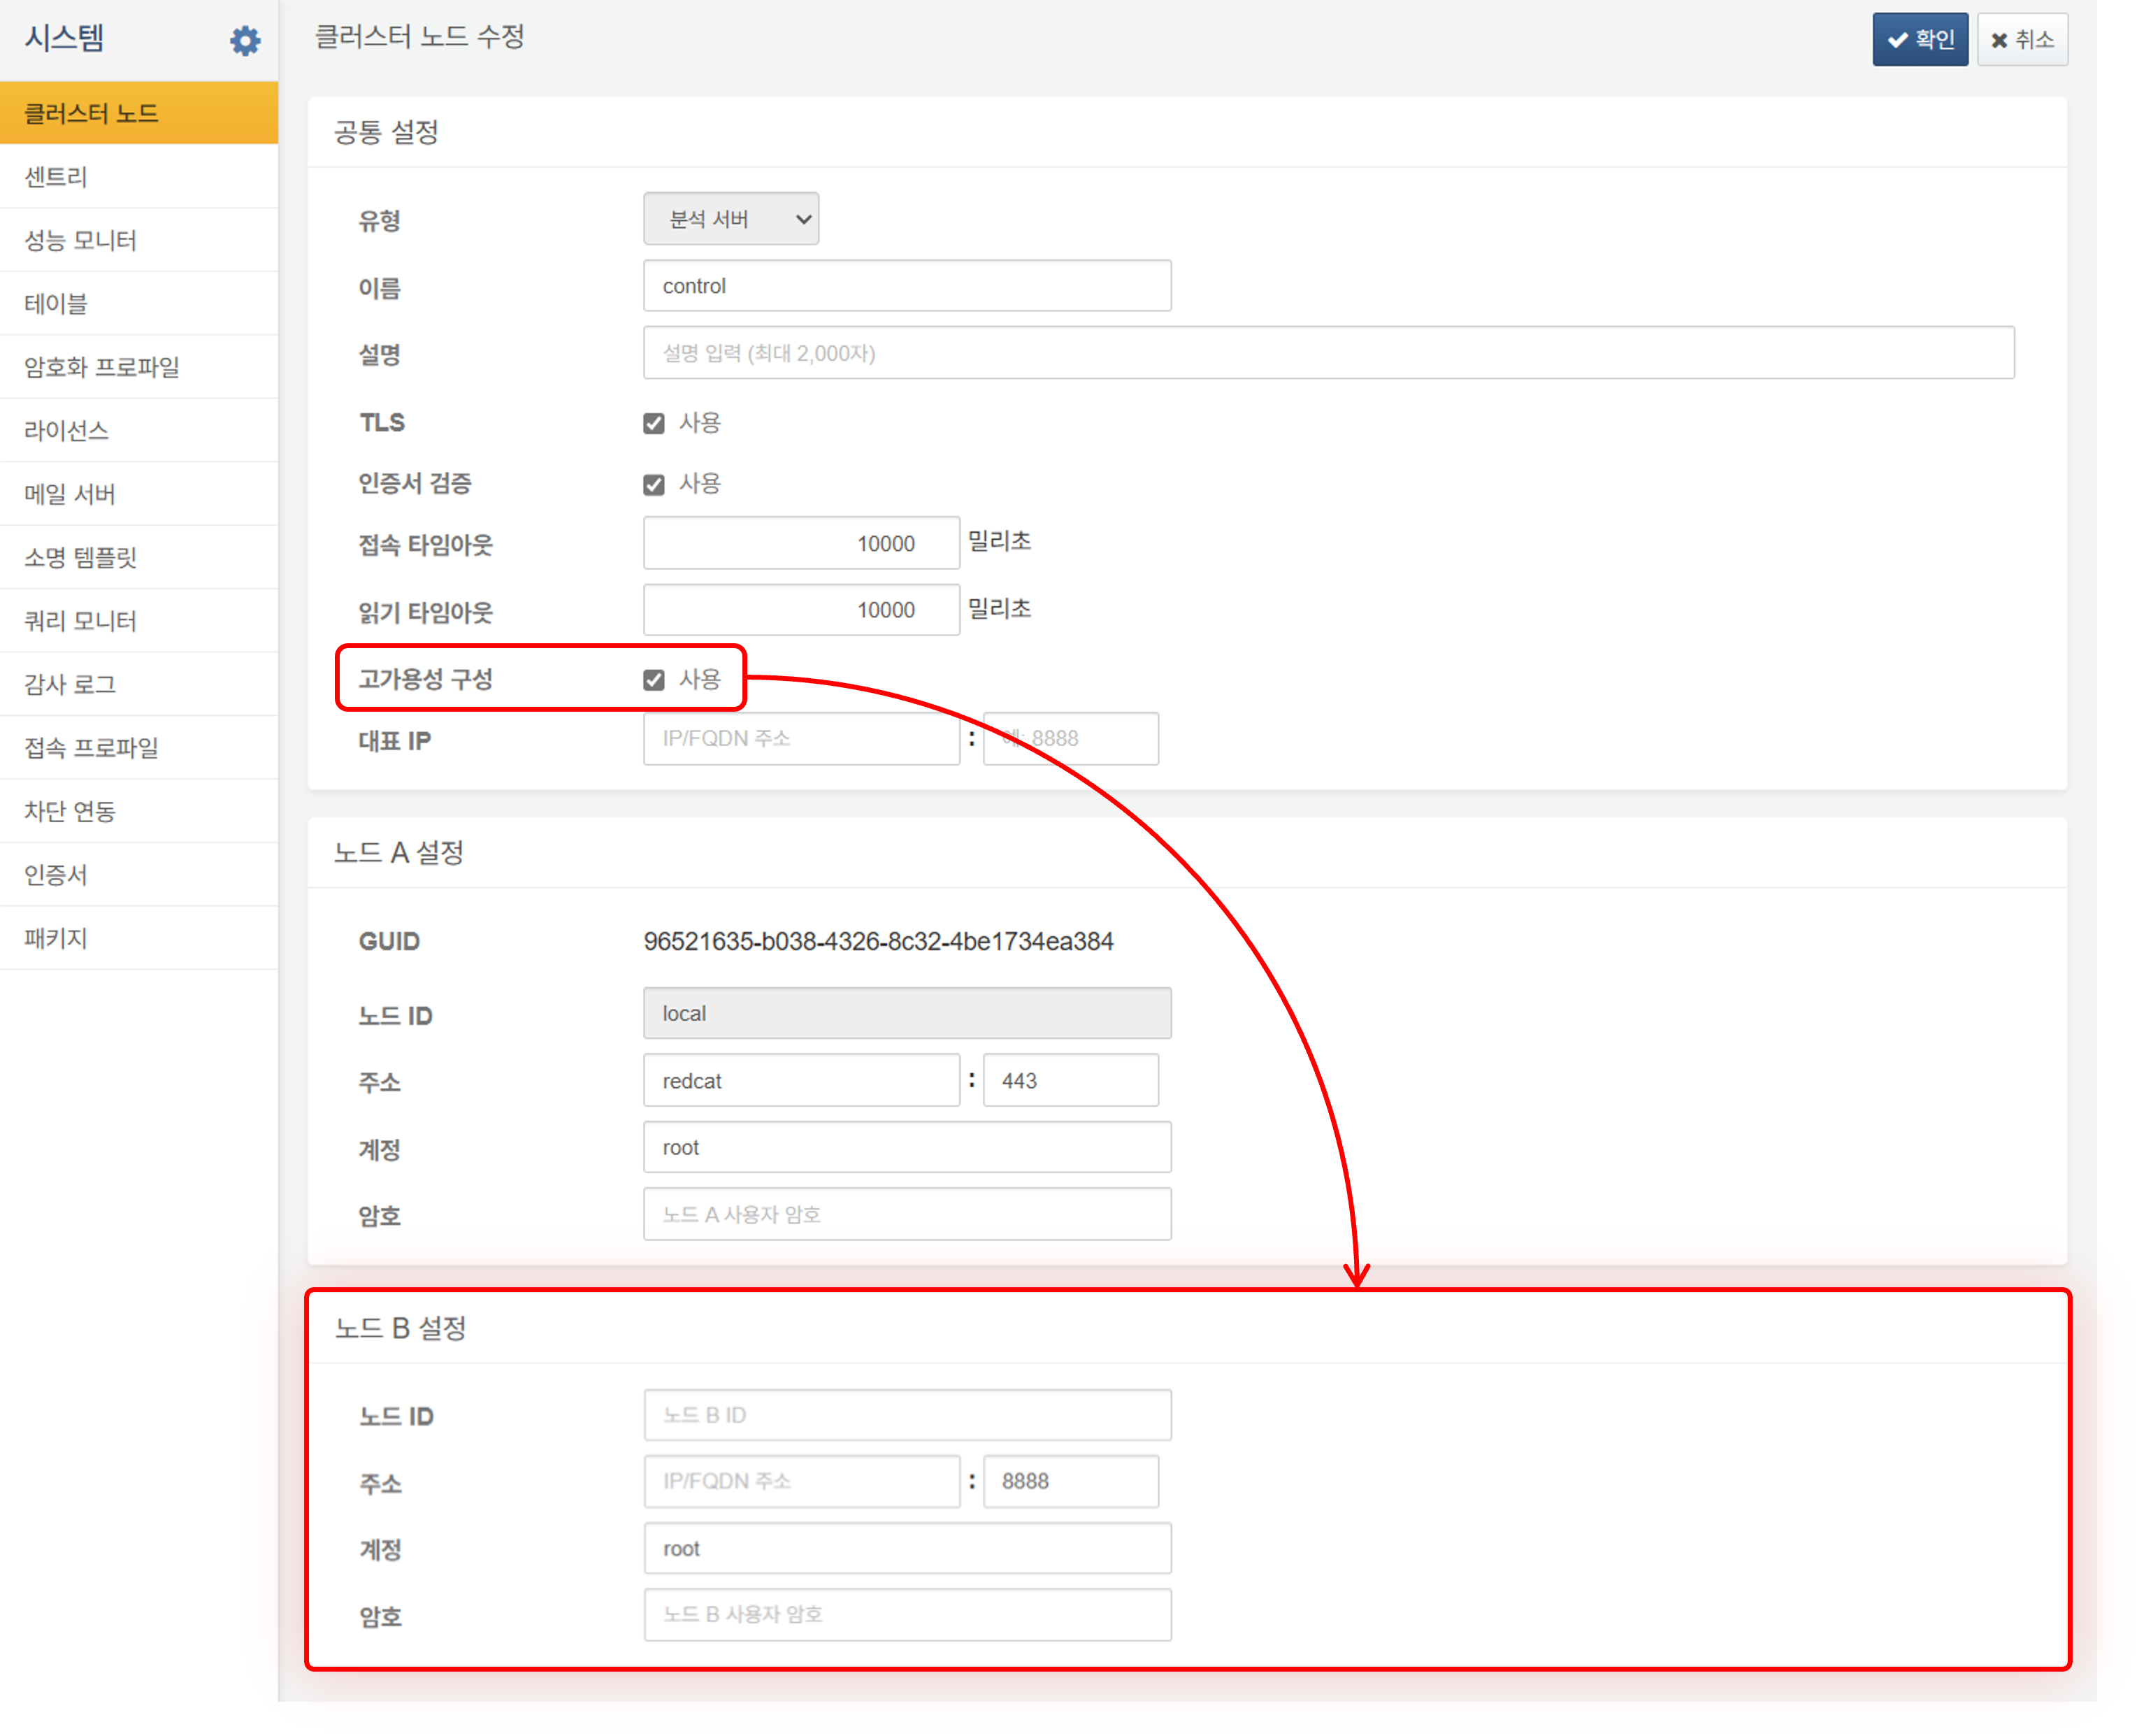Go to the 암호화 프로파일 menu
The width and height of the screenshot is (2137, 1736).
point(101,367)
